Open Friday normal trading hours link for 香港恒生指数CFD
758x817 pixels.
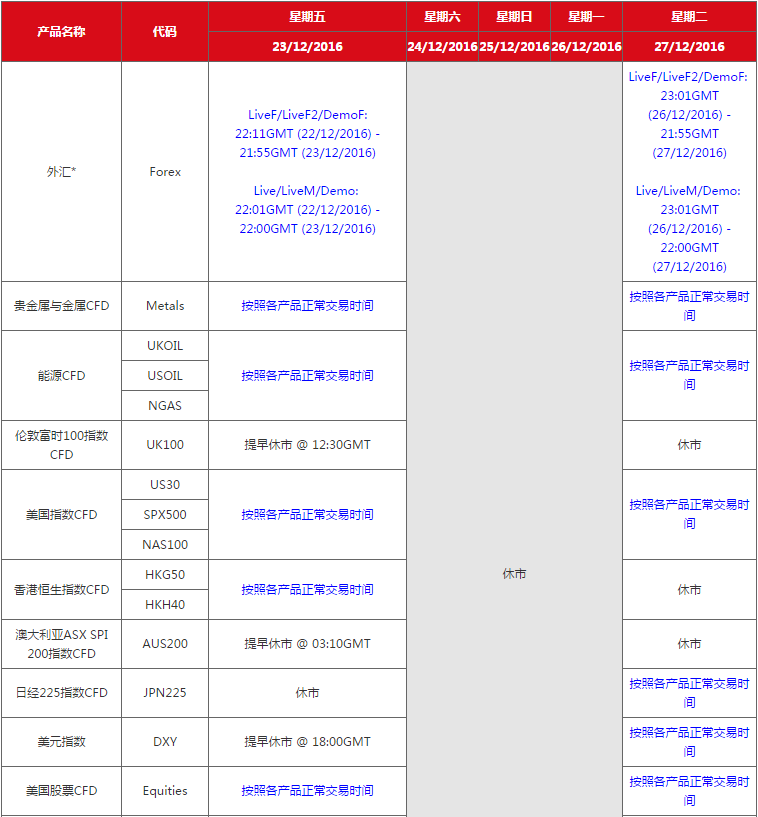[x=307, y=590]
